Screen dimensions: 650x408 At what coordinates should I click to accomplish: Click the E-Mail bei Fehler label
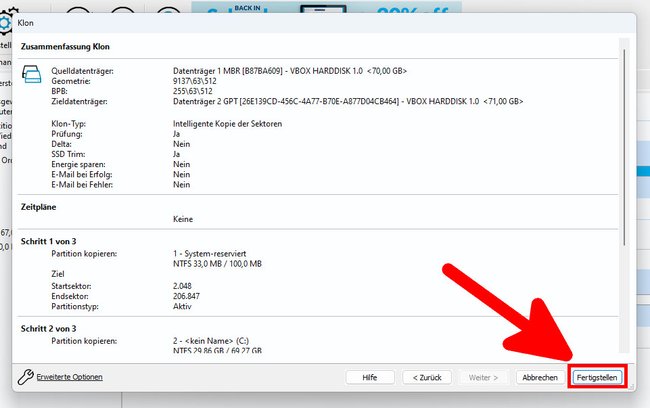point(82,185)
